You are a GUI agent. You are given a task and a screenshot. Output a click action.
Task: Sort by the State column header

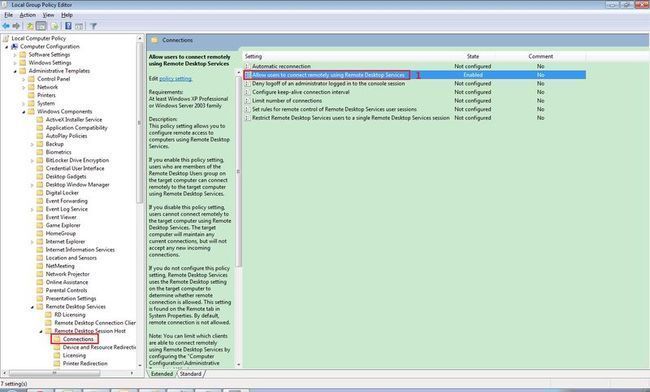click(473, 56)
